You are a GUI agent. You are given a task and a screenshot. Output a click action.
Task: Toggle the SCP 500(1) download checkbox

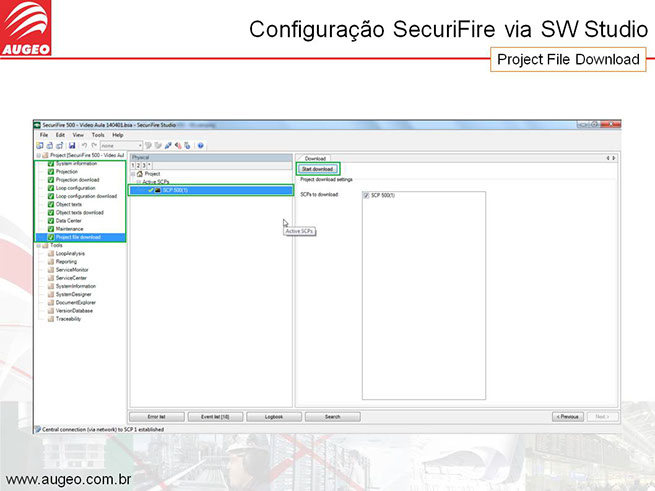366,195
